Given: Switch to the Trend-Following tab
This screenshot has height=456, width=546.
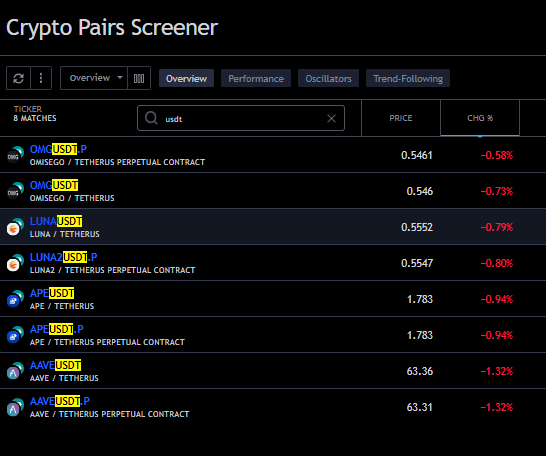Looking at the screenshot, I should pyautogui.click(x=408, y=78).
